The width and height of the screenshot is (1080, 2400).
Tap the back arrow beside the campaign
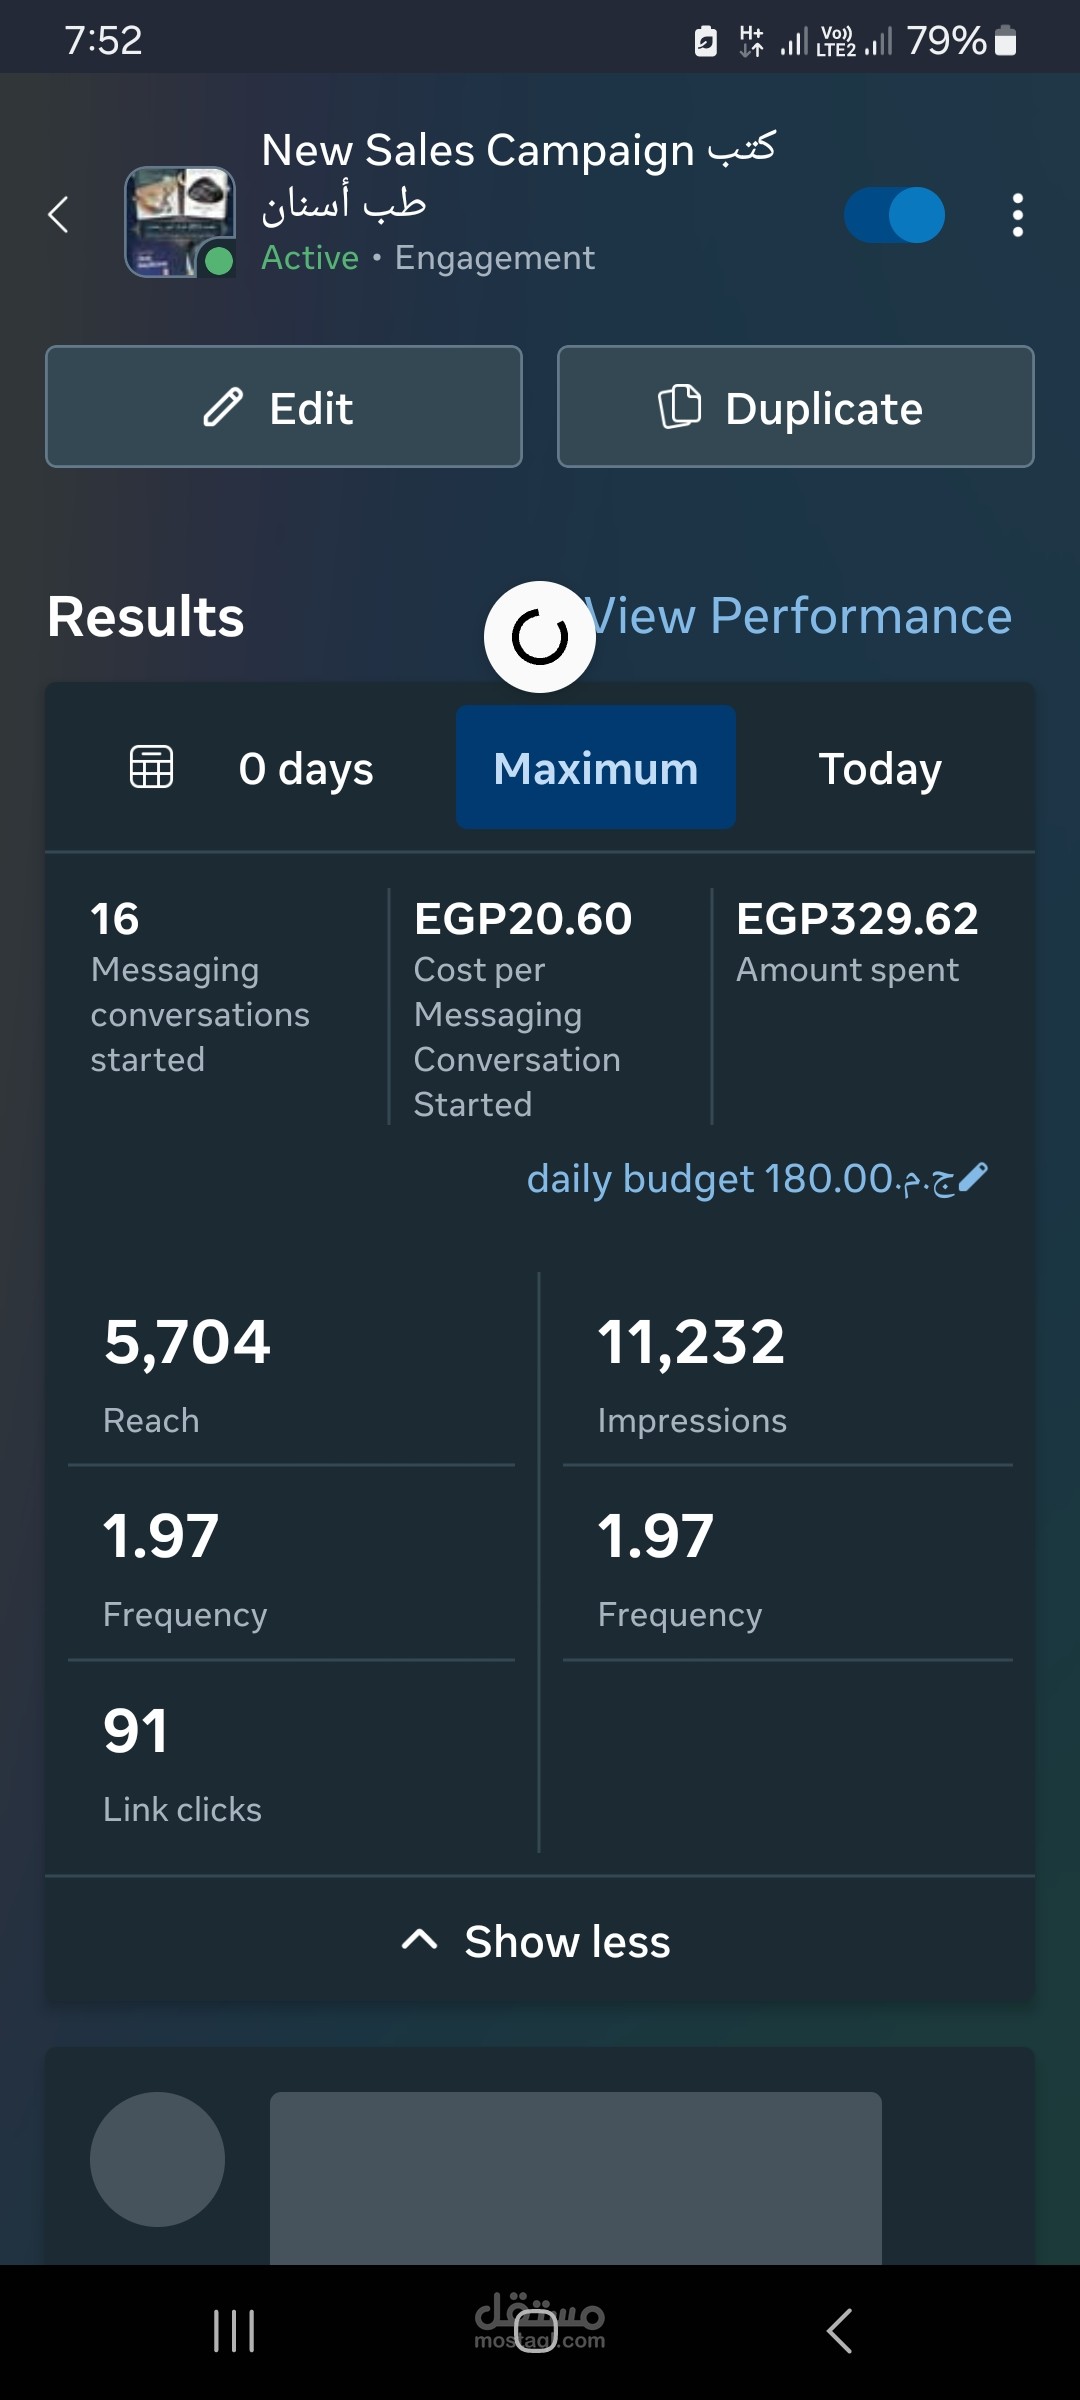(59, 214)
